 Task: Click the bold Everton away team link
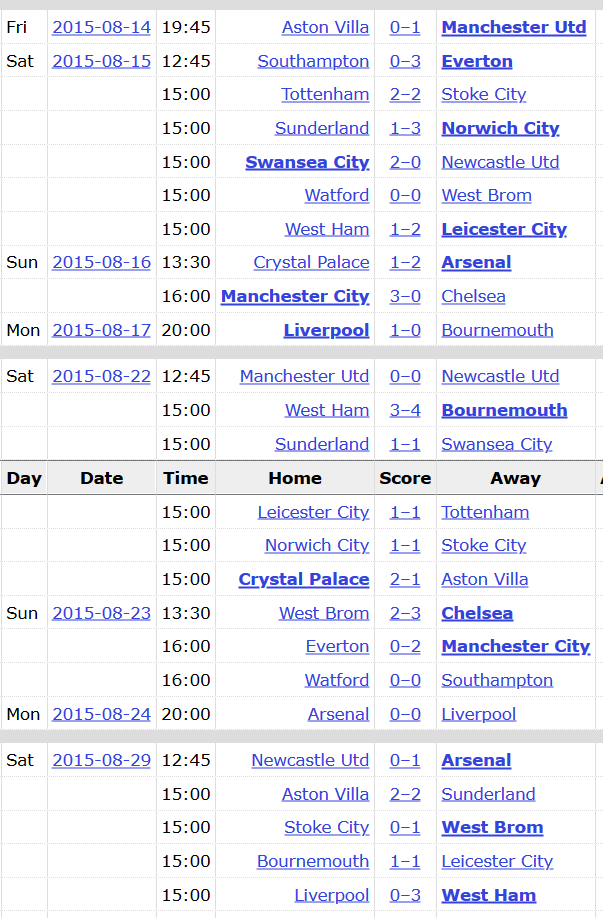coord(477,61)
